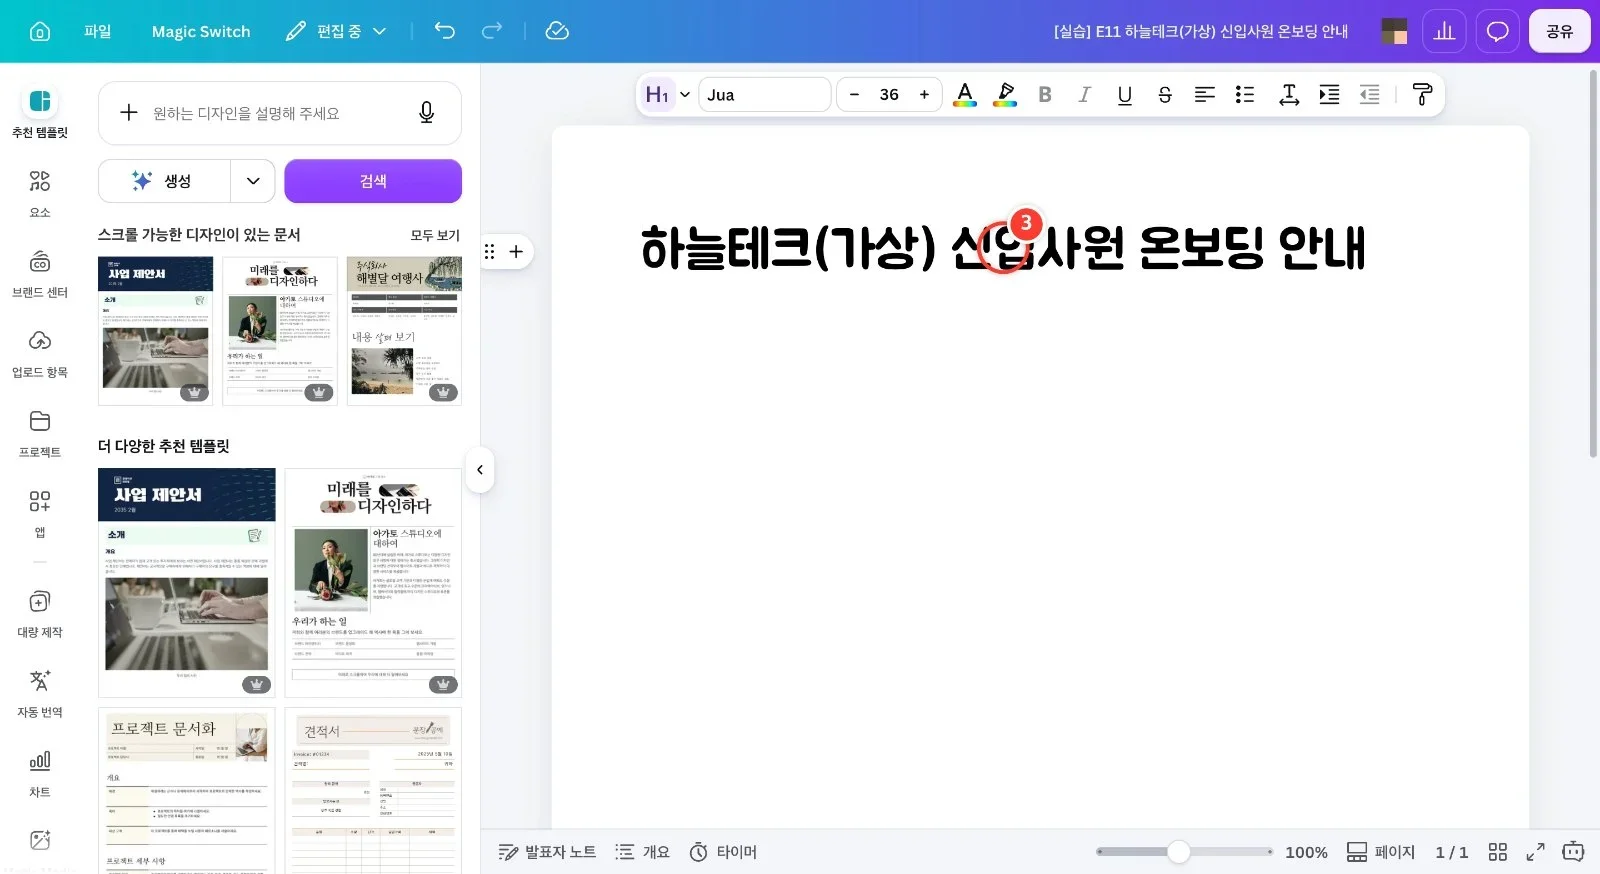Screen dimensions: 1600x874
Task: Open the 차트 charts panel
Action: (x=40, y=773)
